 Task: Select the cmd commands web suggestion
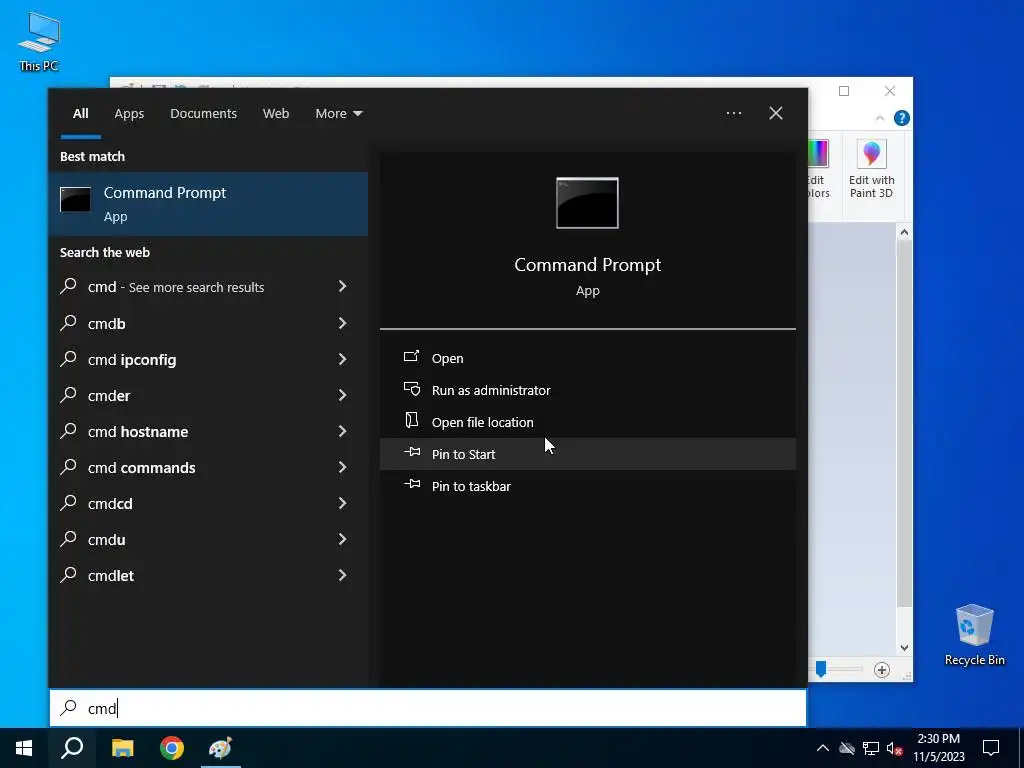[x=208, y=467]
